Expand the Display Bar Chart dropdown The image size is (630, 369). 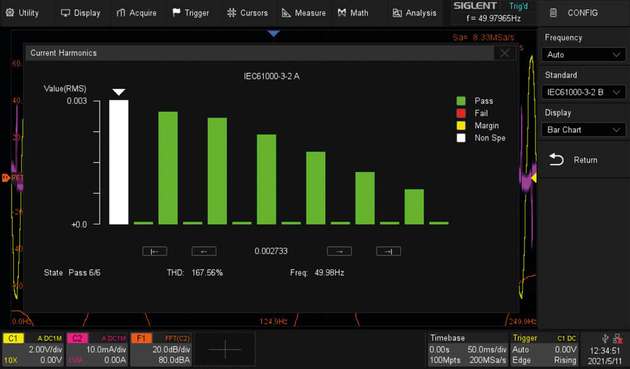[583, 130]
